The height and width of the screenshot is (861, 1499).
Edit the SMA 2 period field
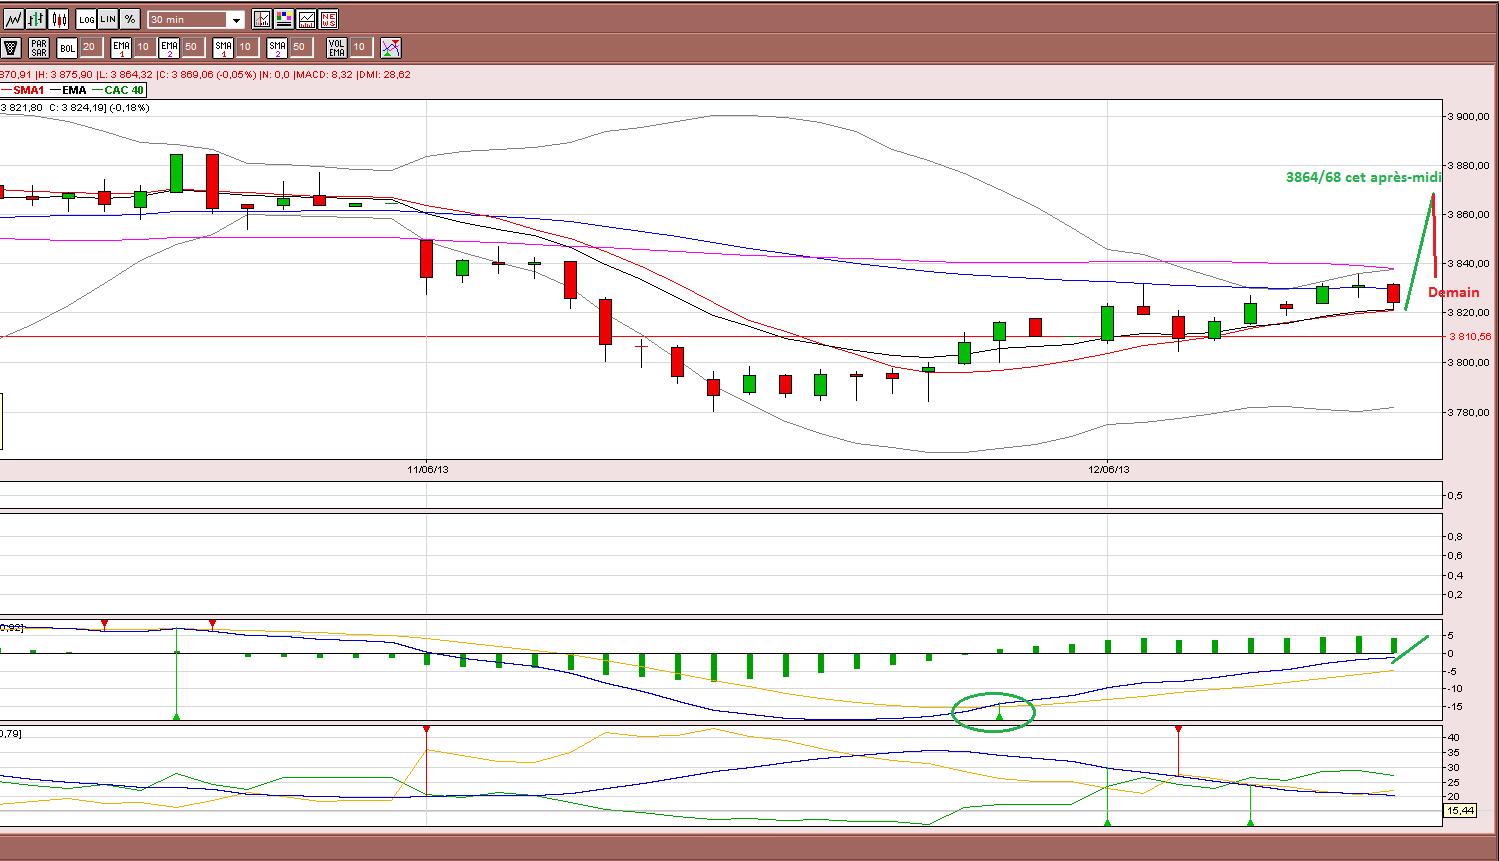tap(301, 47)
